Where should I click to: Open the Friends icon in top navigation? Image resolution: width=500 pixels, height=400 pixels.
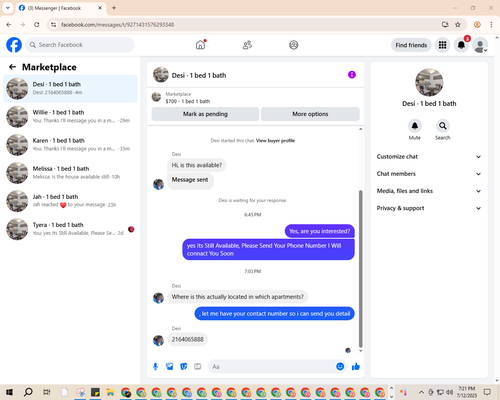tap(247, 45)
